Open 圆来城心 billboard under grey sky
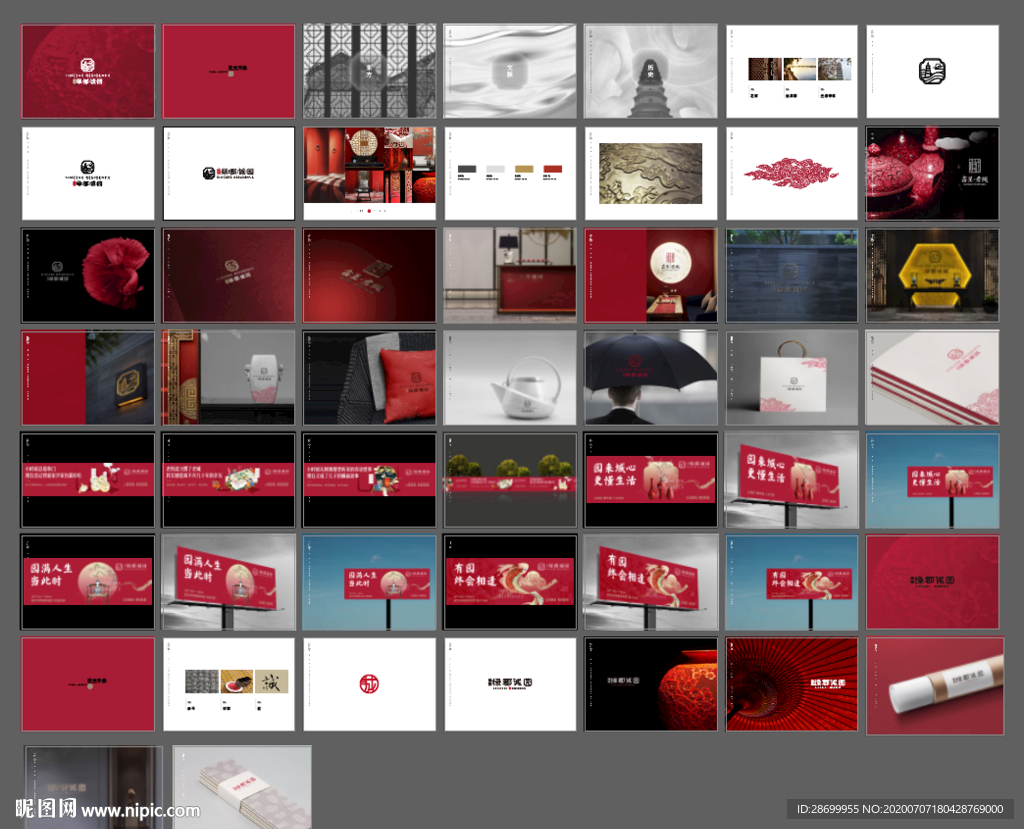This screenshot has height=829, width=1024. (792, 480)
